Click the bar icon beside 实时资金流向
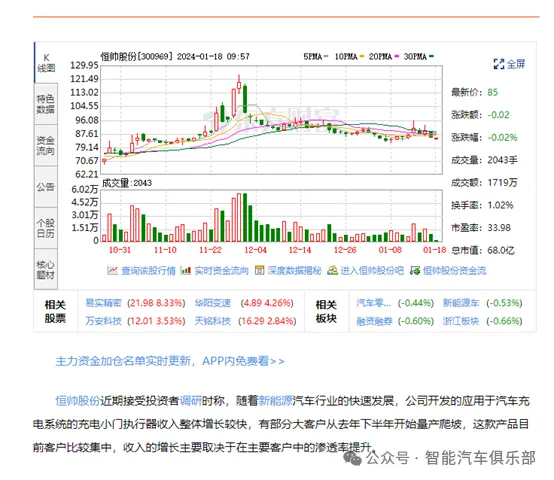554x480 pixels. pyautogui.click(x=185, y=271)
